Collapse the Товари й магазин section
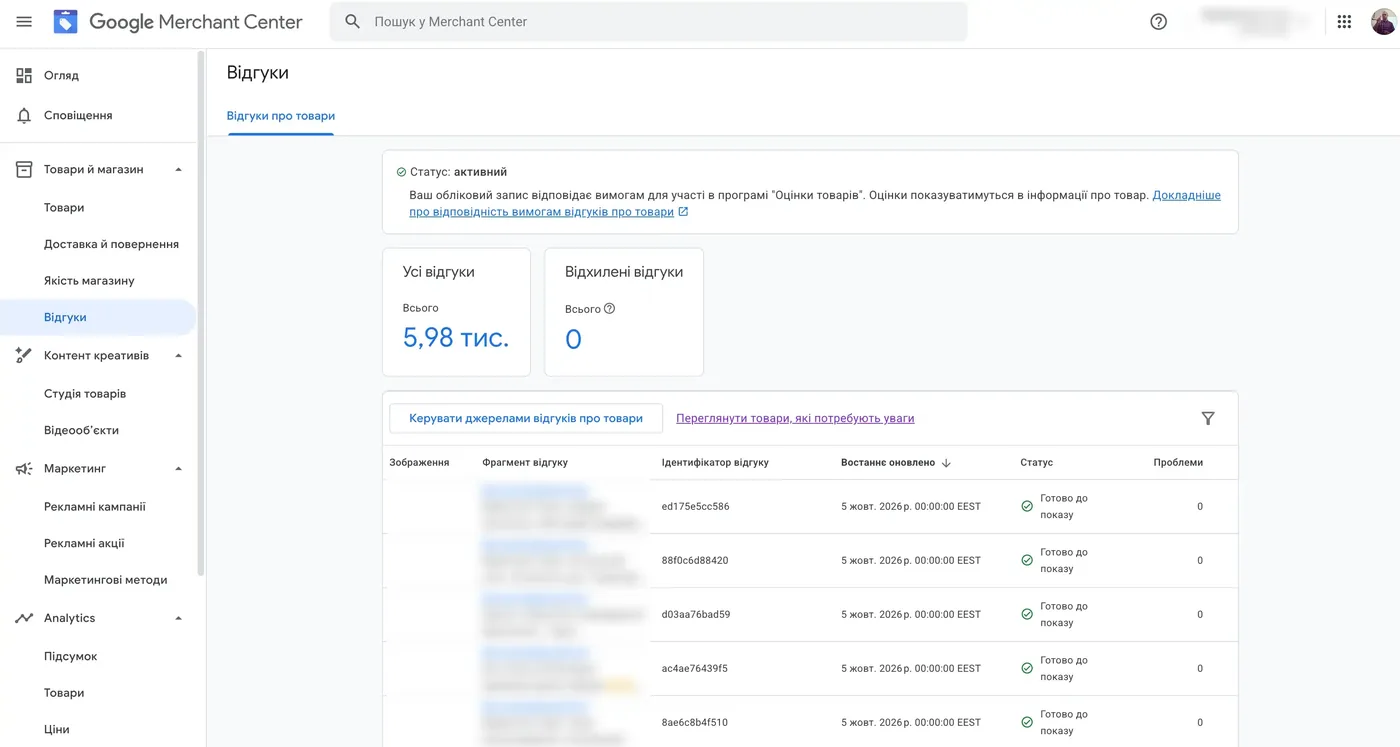 coord(179,169)
